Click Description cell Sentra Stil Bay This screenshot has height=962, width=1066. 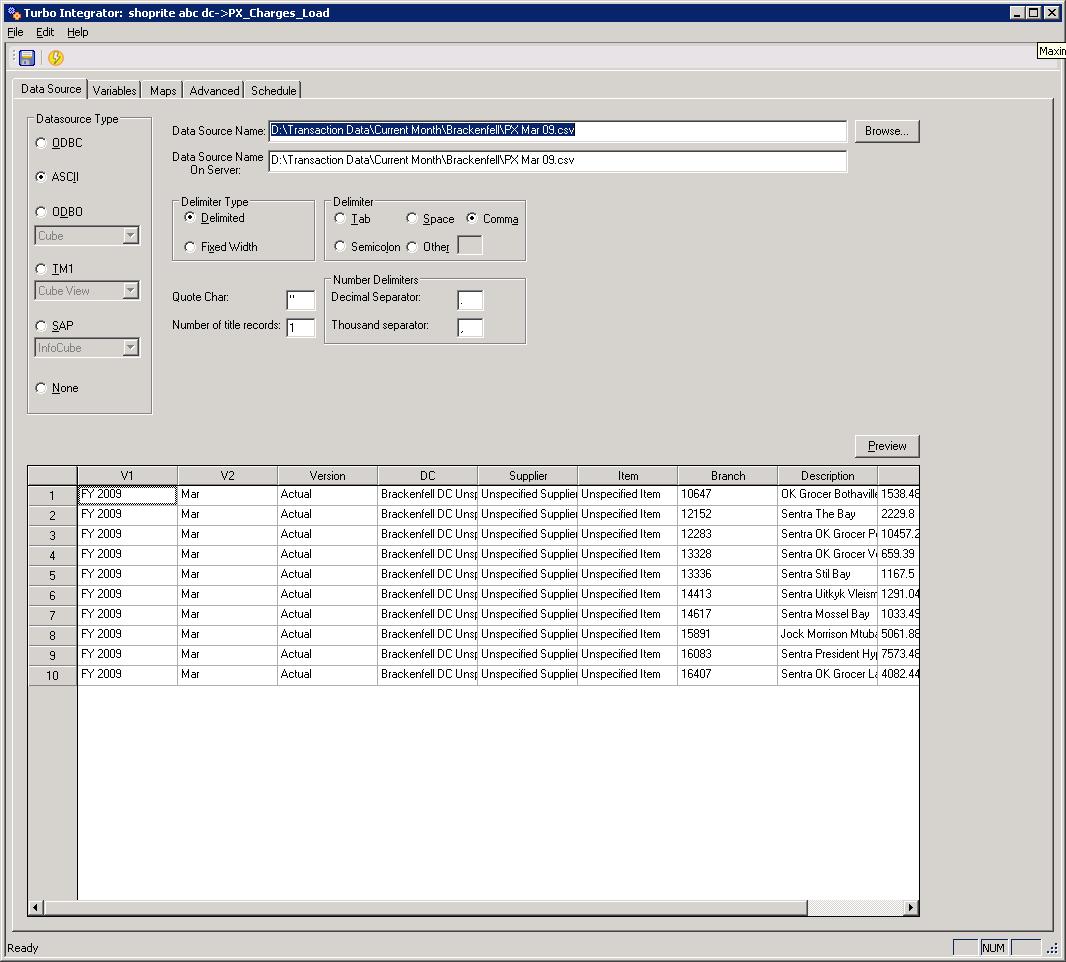tap(827, 574)
